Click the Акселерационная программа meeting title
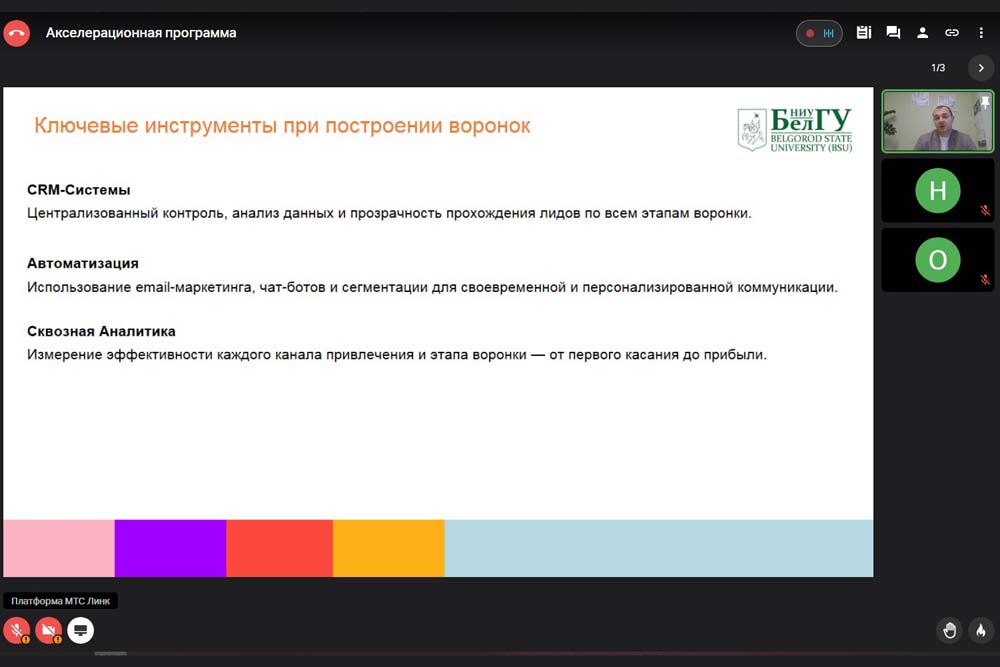 (x=141, y=33)
